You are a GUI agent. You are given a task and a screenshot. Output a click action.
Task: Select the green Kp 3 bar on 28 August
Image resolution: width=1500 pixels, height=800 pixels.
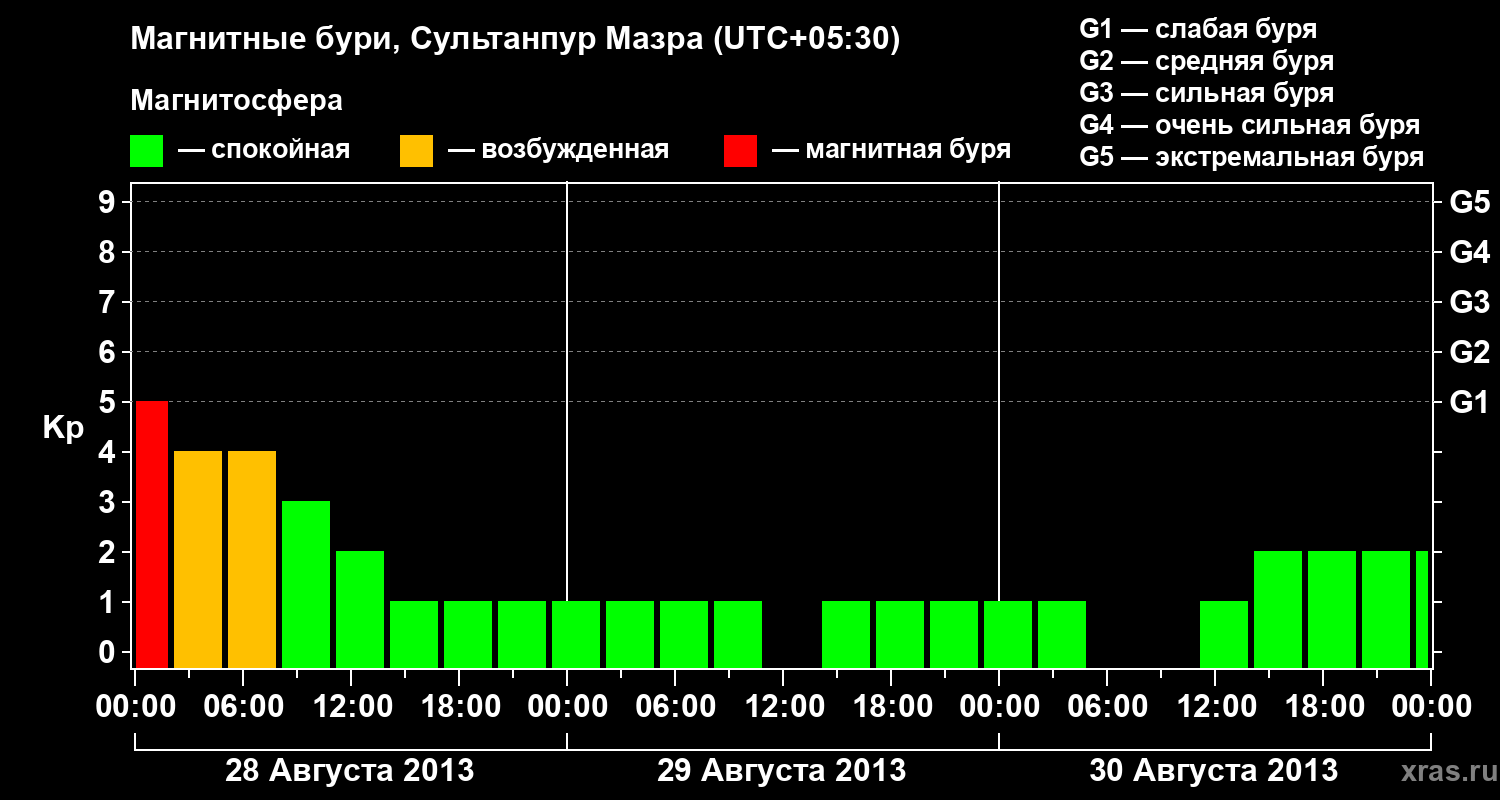pos(306,584)
